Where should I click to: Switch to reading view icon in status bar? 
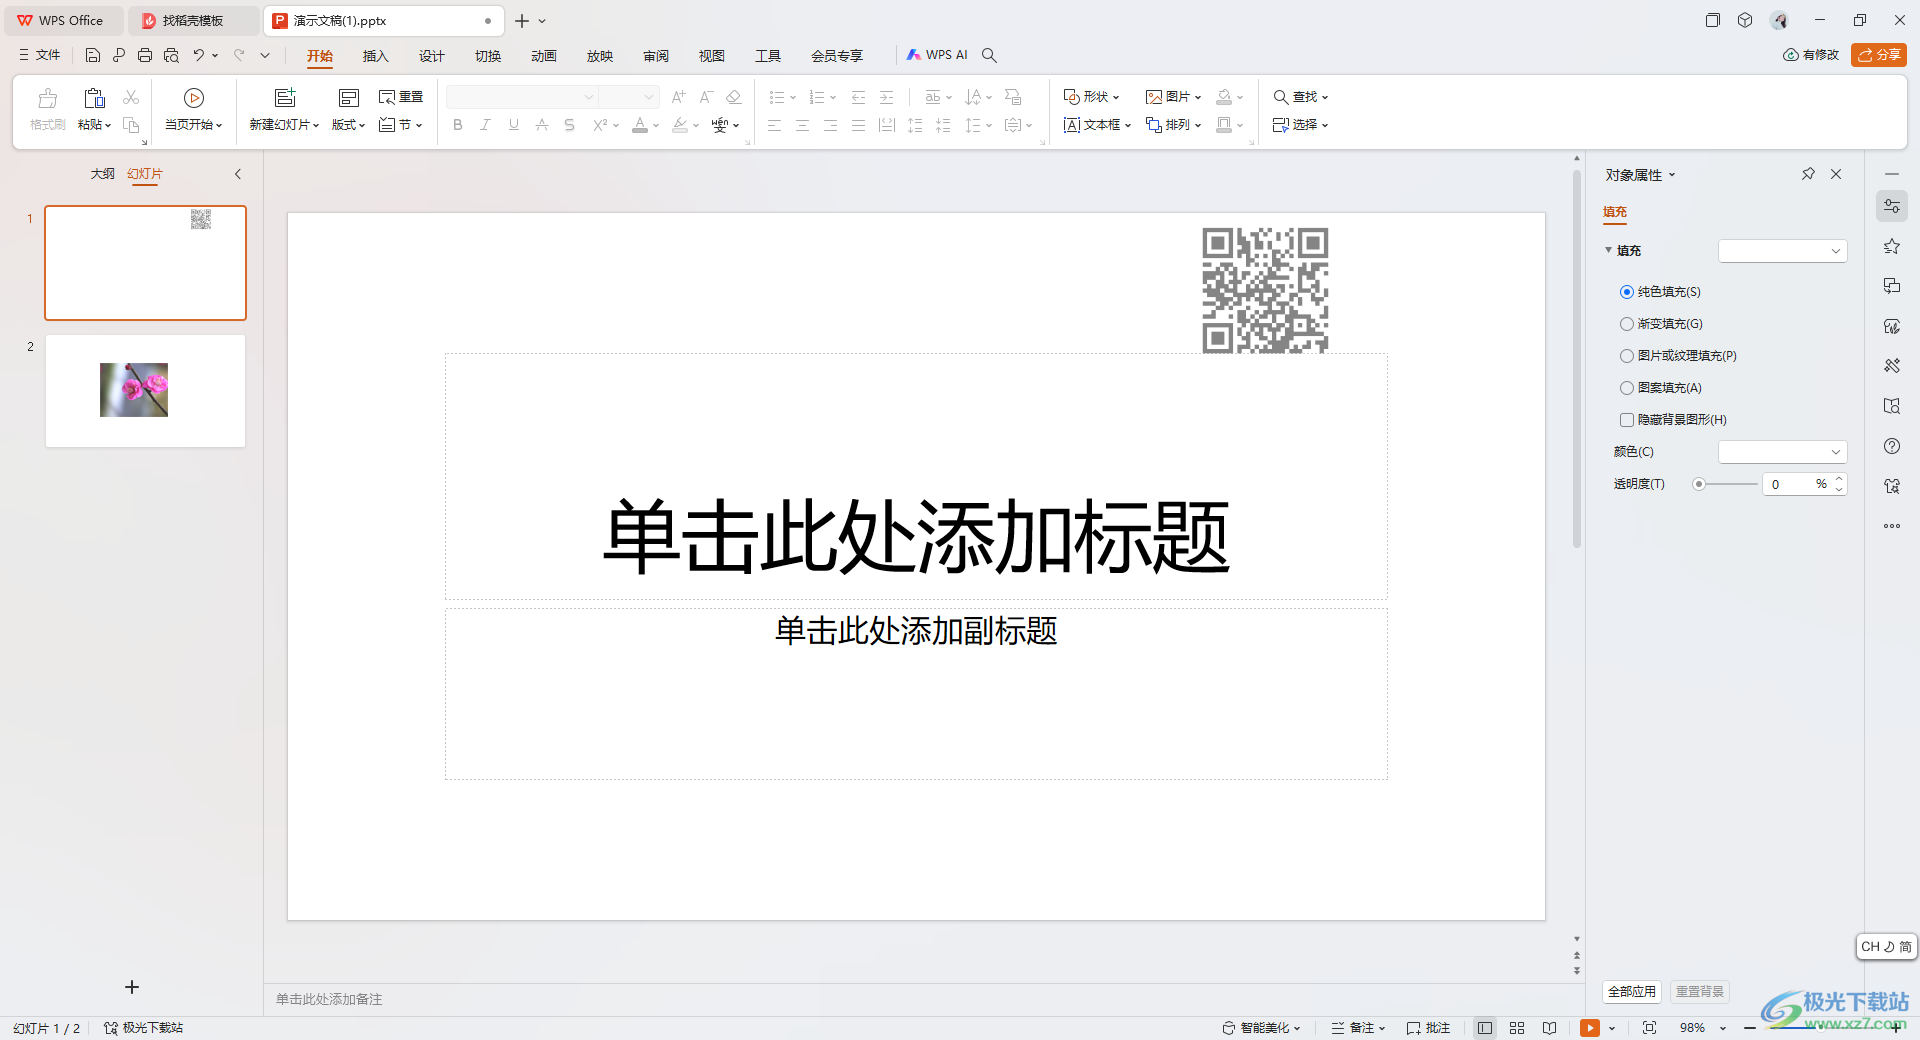pos(1549,1028)
